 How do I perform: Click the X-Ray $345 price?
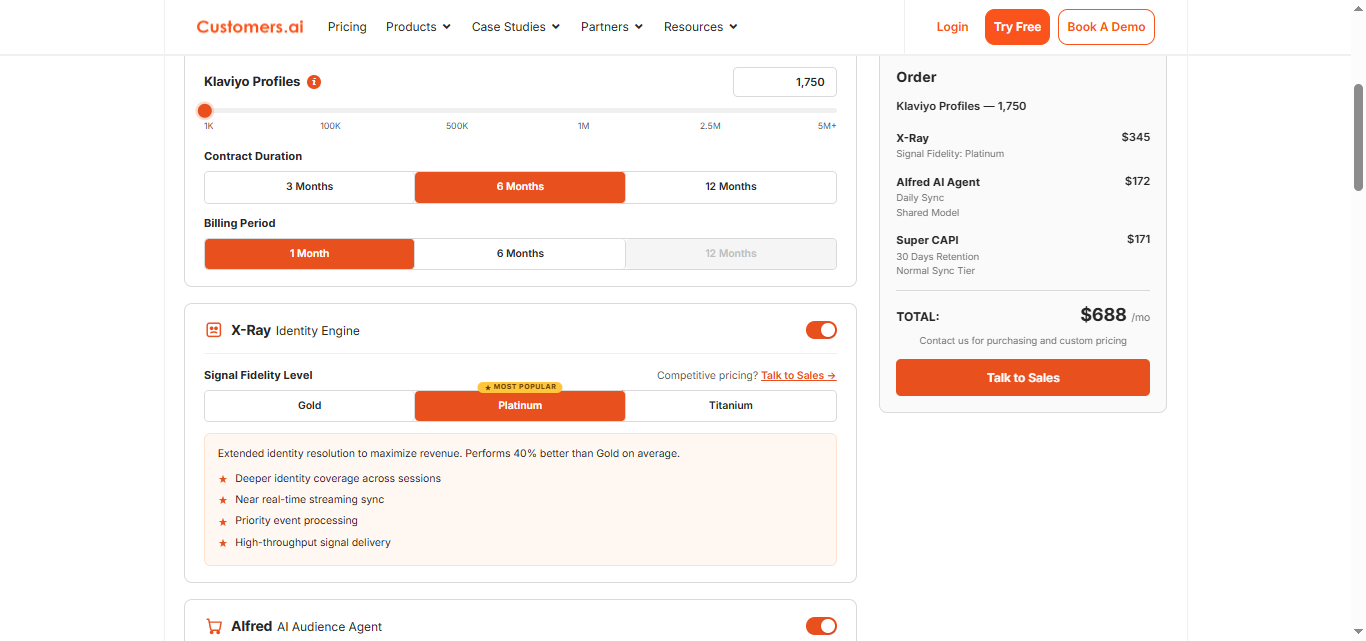pos(1136,138)
